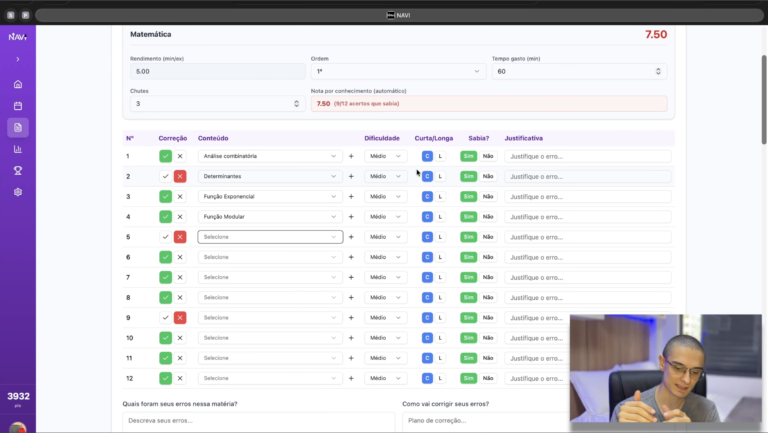Mark question 1 as wrong with X
The width and height of the screenshot is (768, 433).
coord(180,156)
